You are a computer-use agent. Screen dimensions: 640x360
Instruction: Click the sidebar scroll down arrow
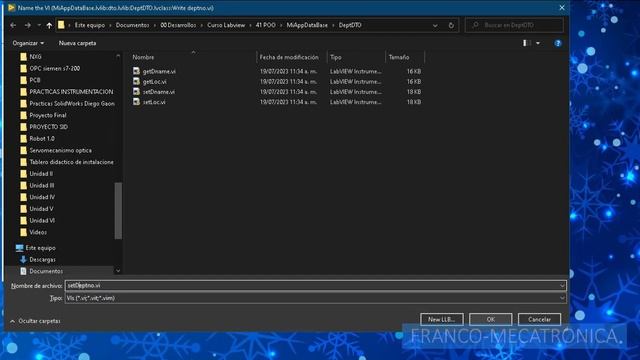pyautogui.click(x=118, y=270)
